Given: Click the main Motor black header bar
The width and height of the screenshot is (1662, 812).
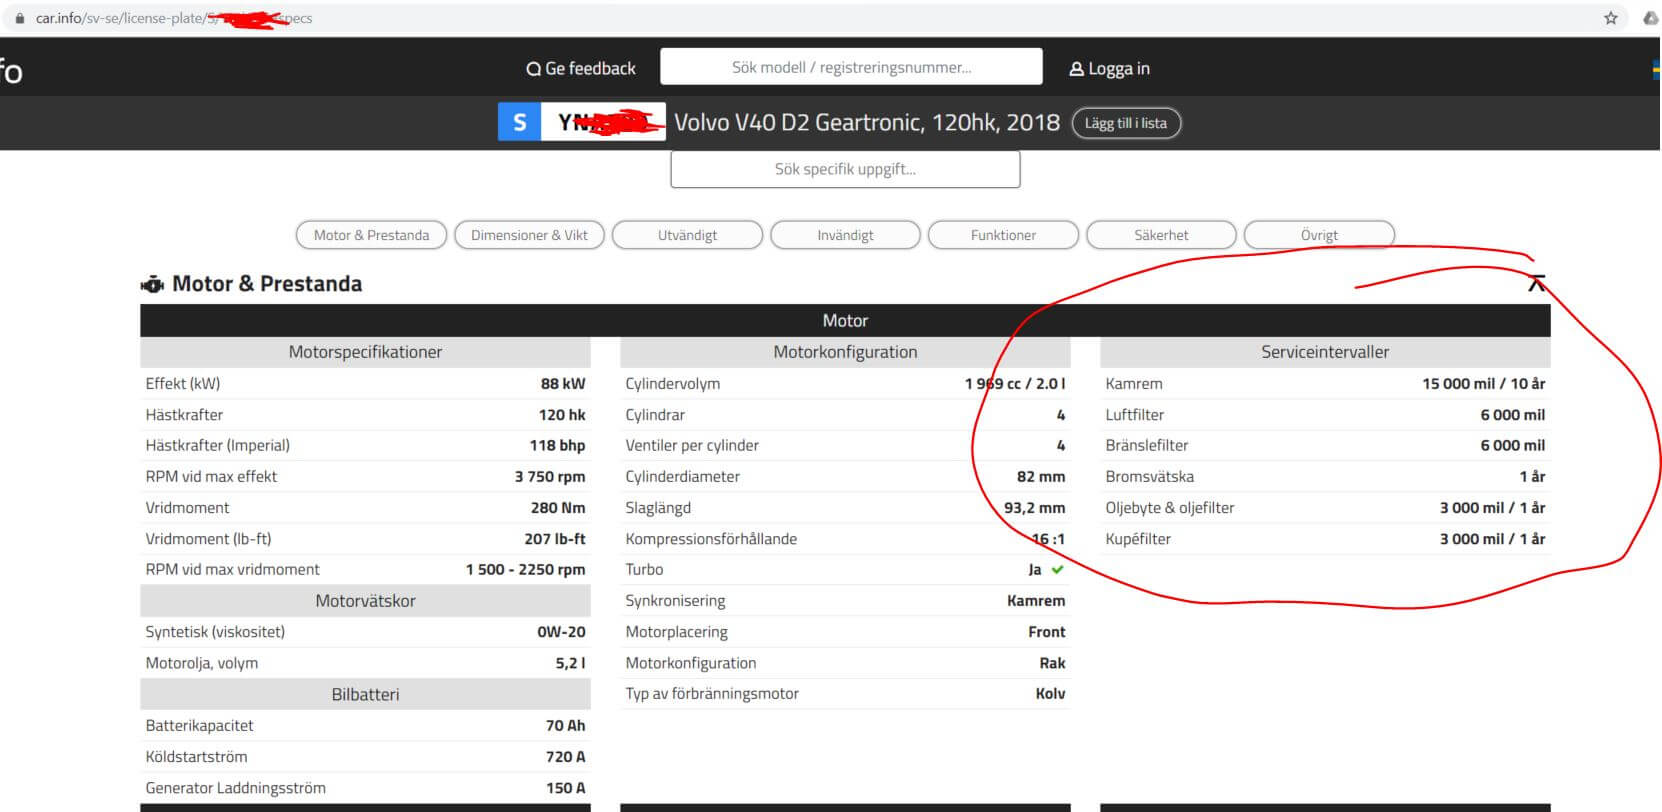Looking at the screenshot, I should click(845, 321).
